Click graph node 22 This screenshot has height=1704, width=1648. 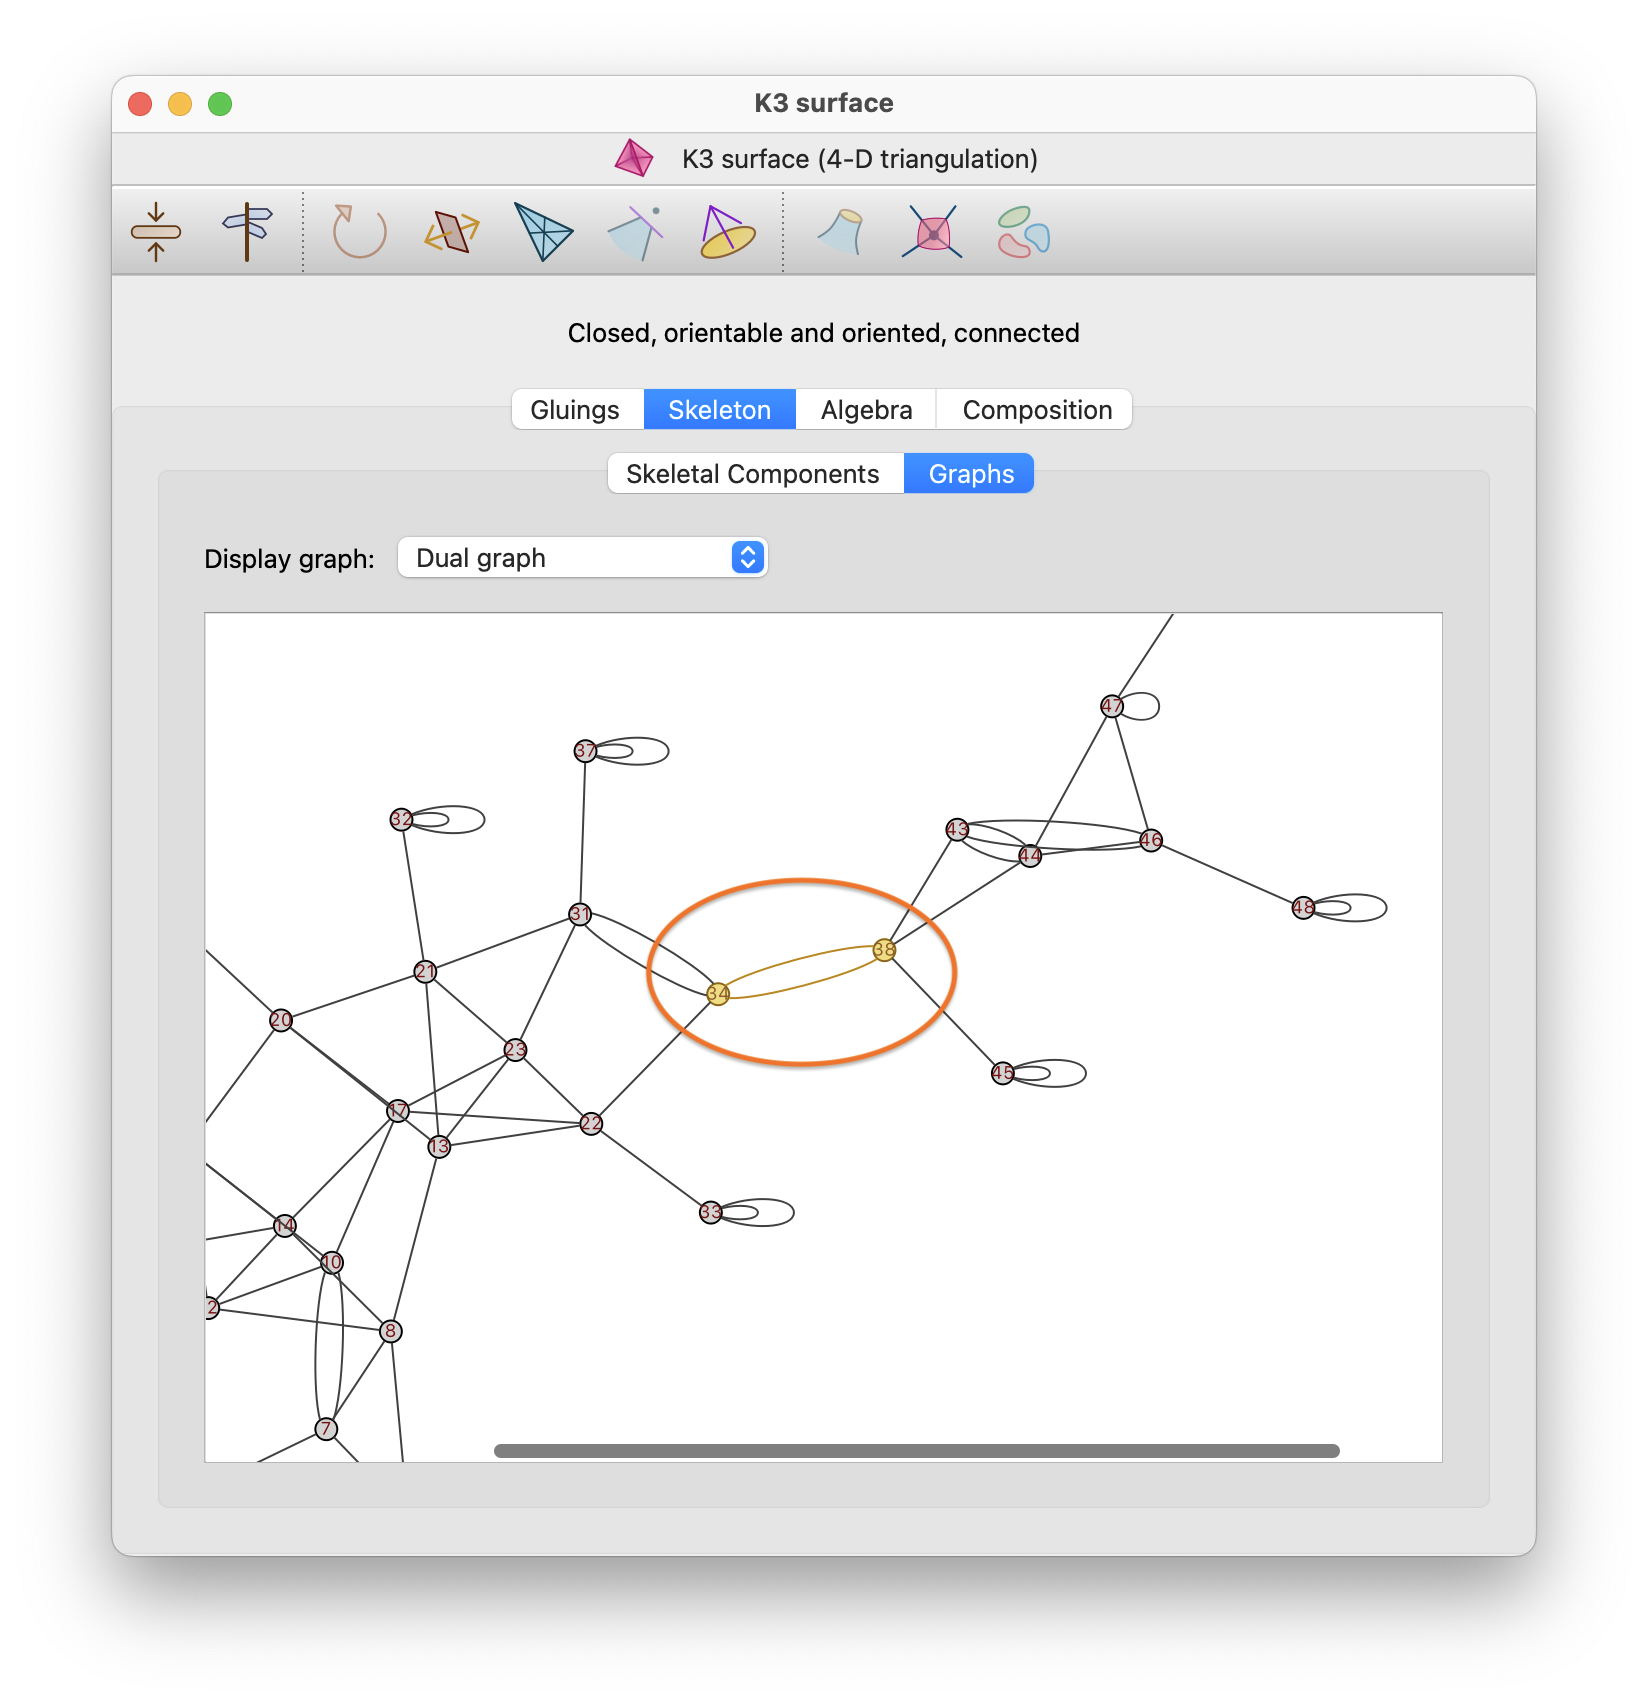tap(591, 1123)
